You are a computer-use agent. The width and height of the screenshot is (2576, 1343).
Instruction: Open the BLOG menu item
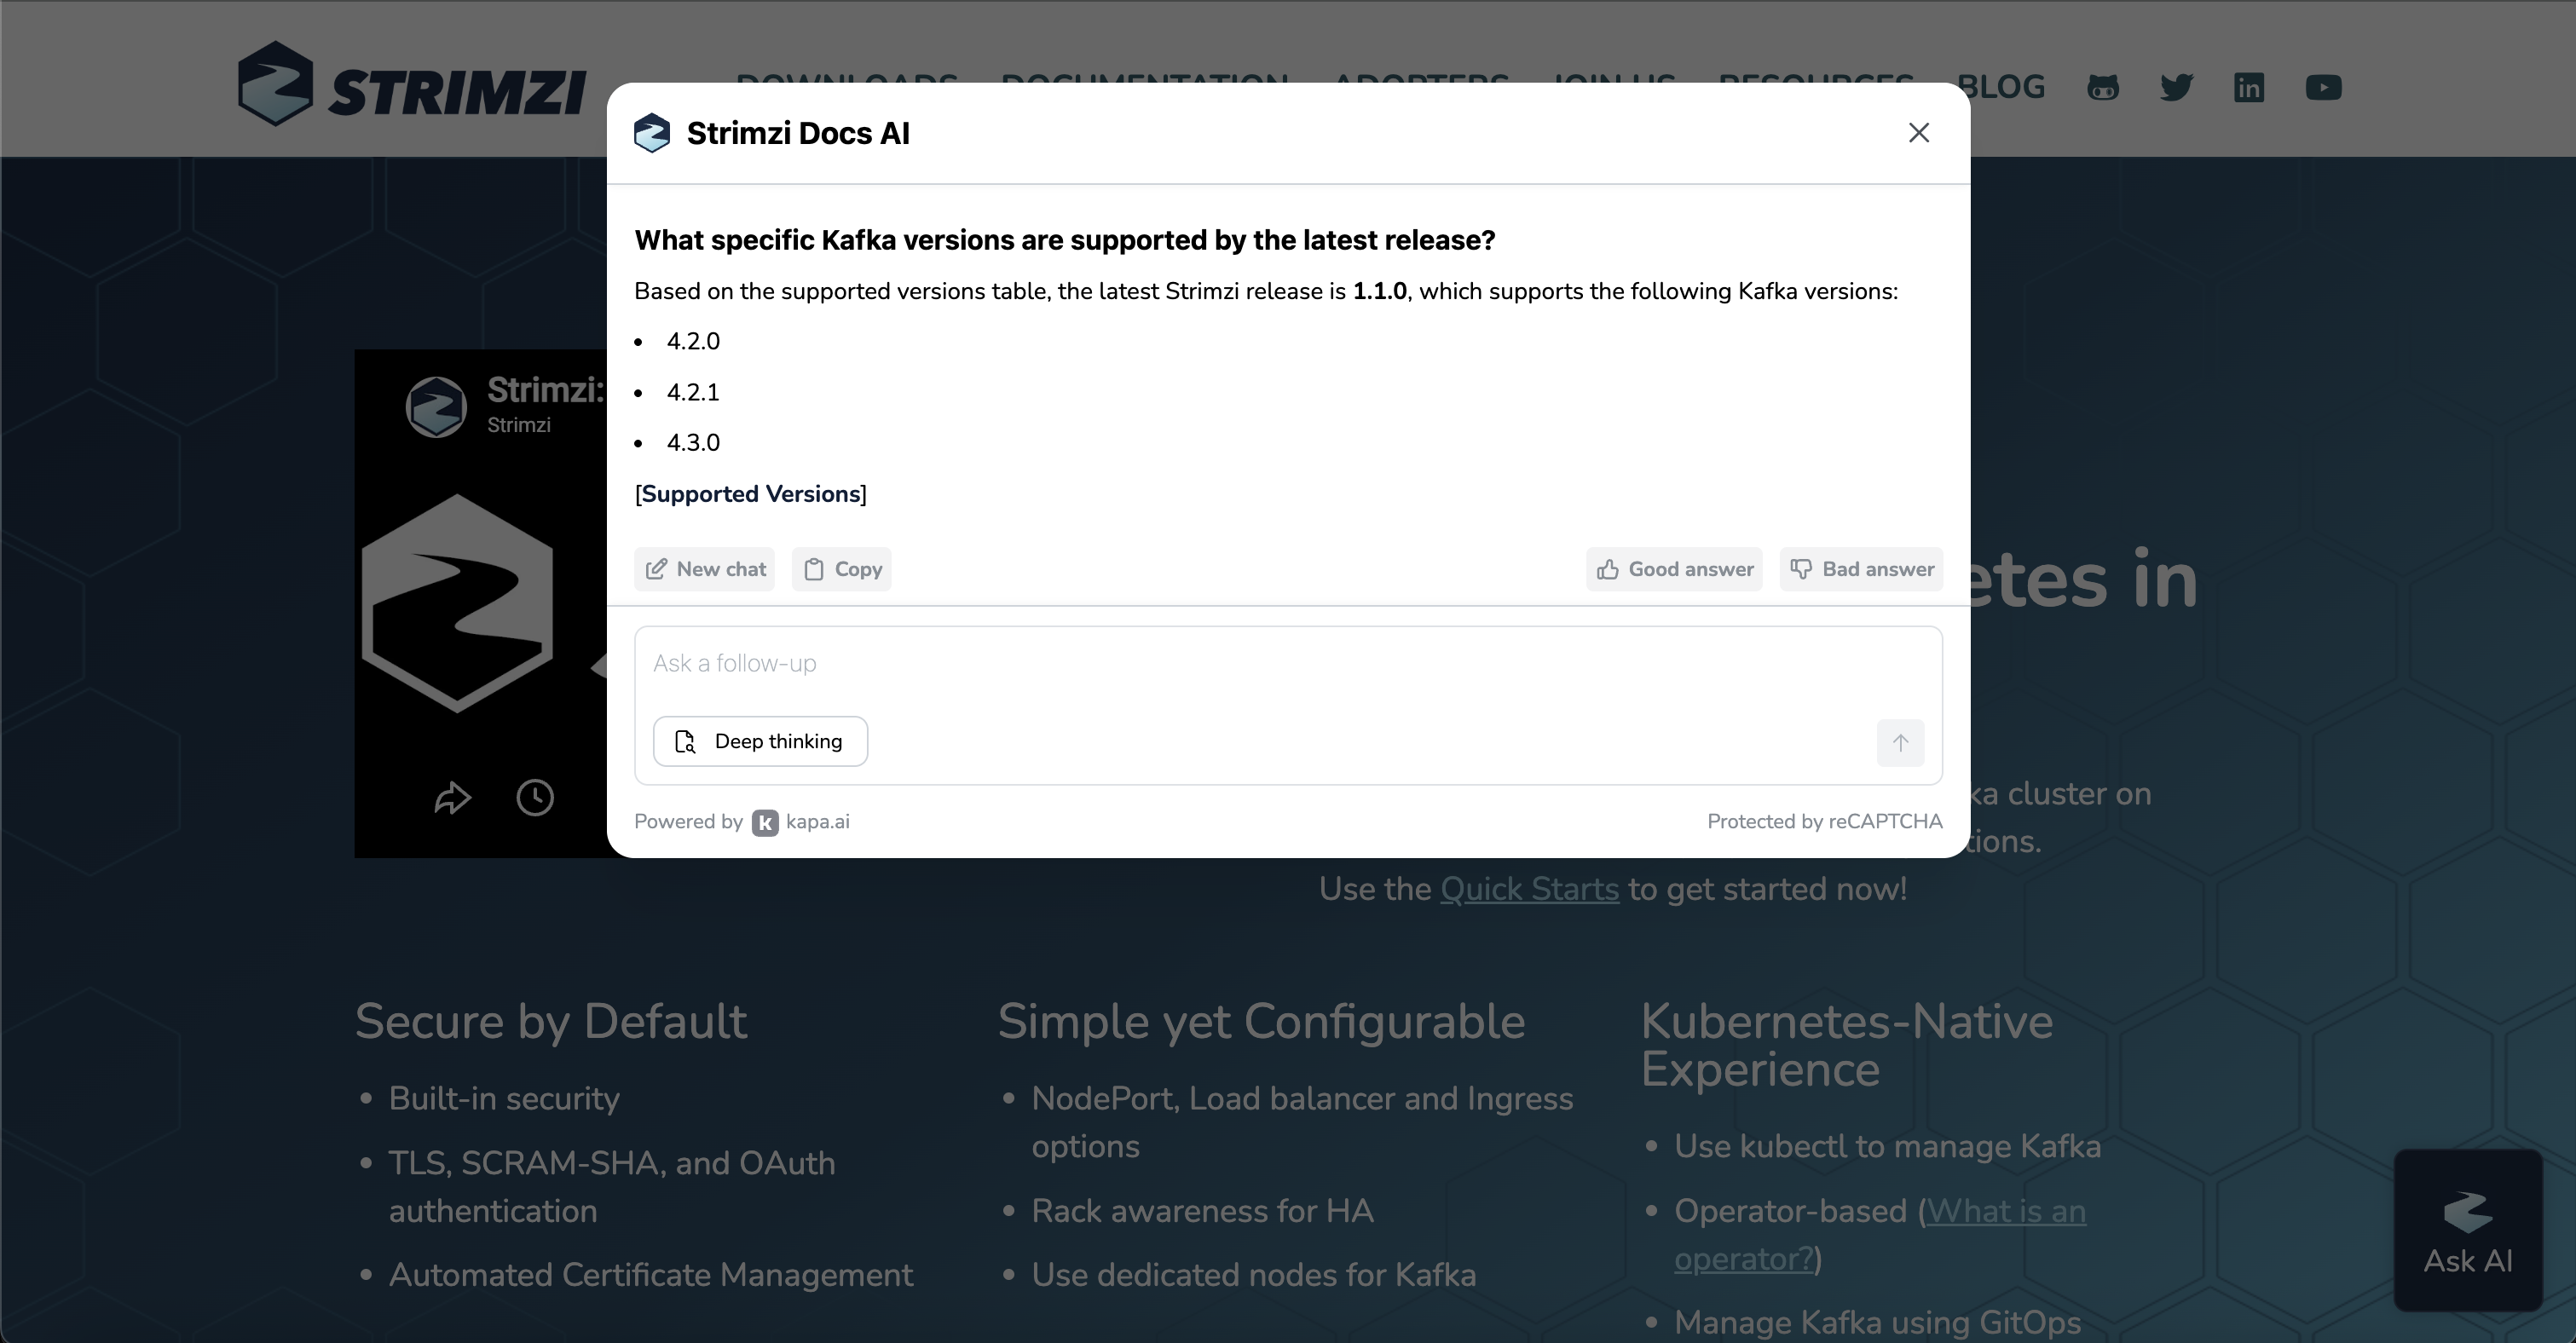pos(2000,87)
